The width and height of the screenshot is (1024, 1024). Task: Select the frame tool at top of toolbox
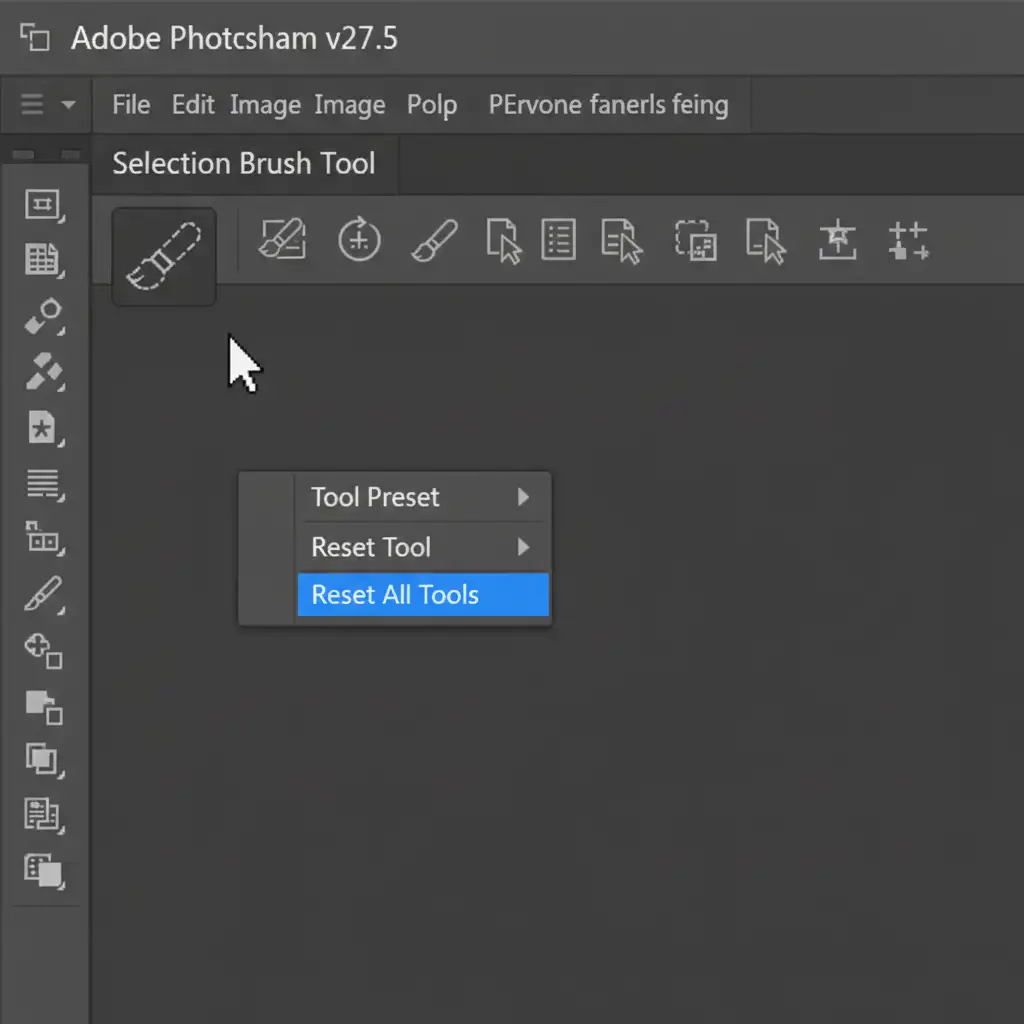pos(43,205)
